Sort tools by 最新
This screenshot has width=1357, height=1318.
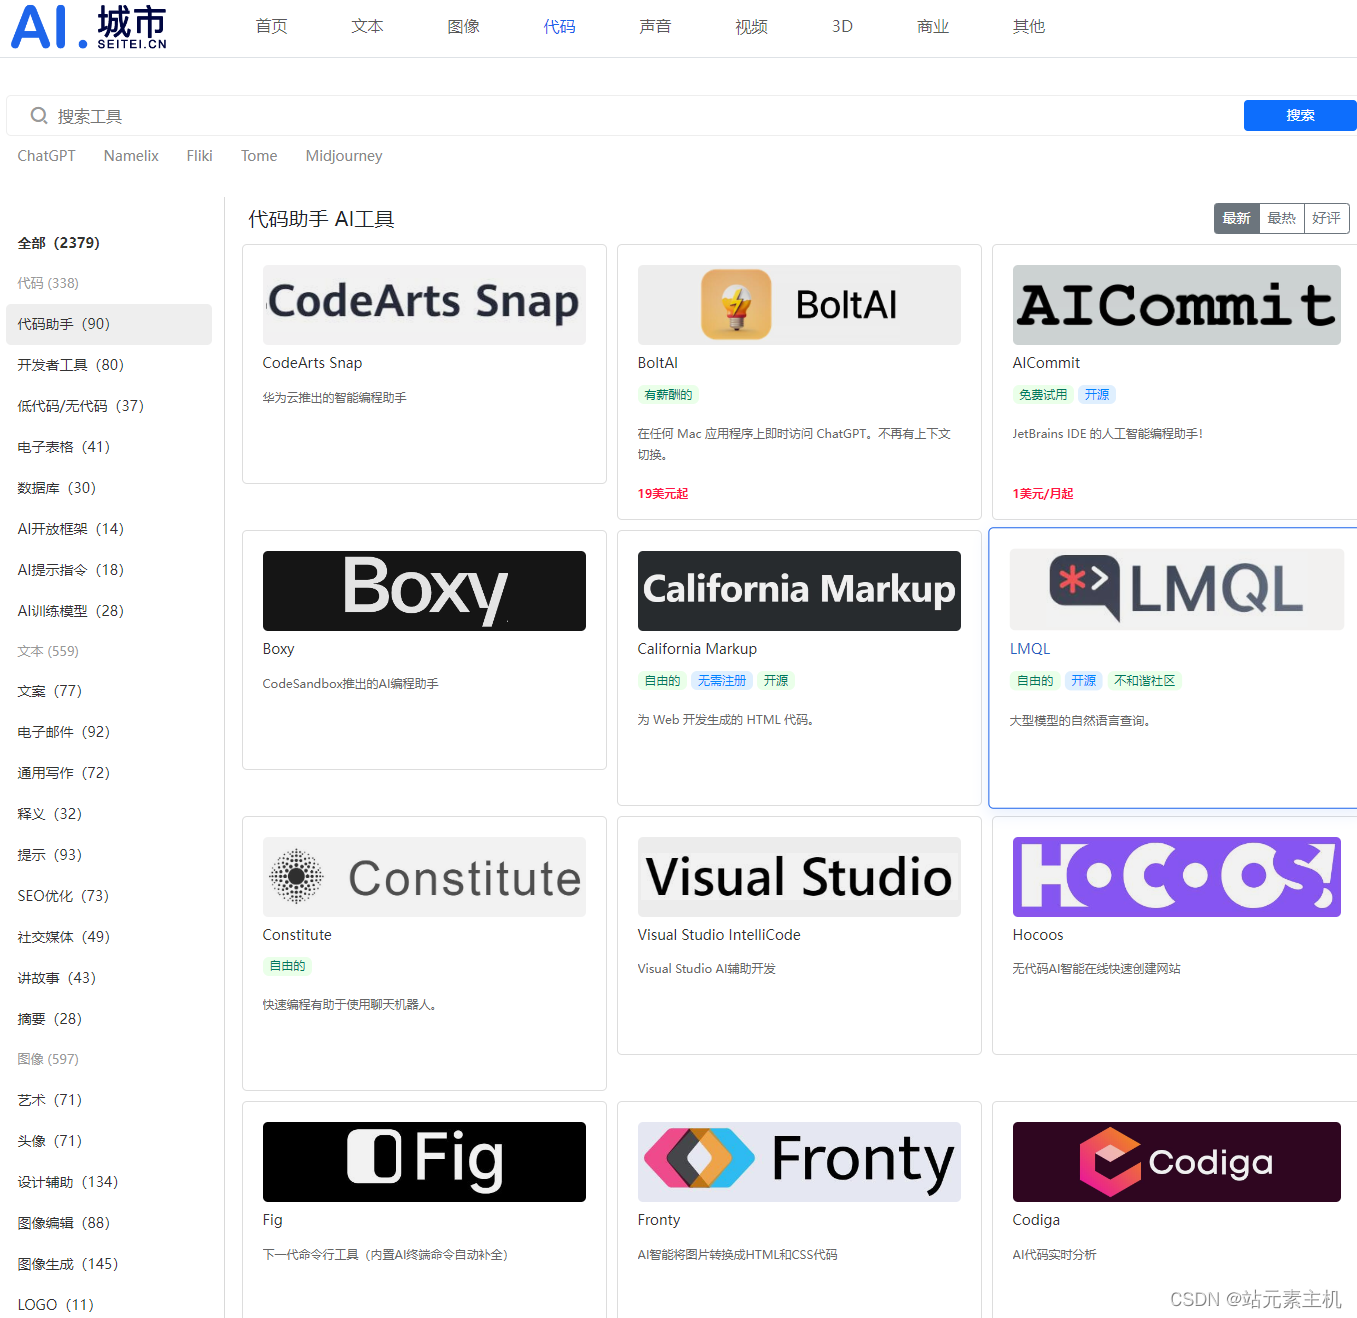point(1236,218)
